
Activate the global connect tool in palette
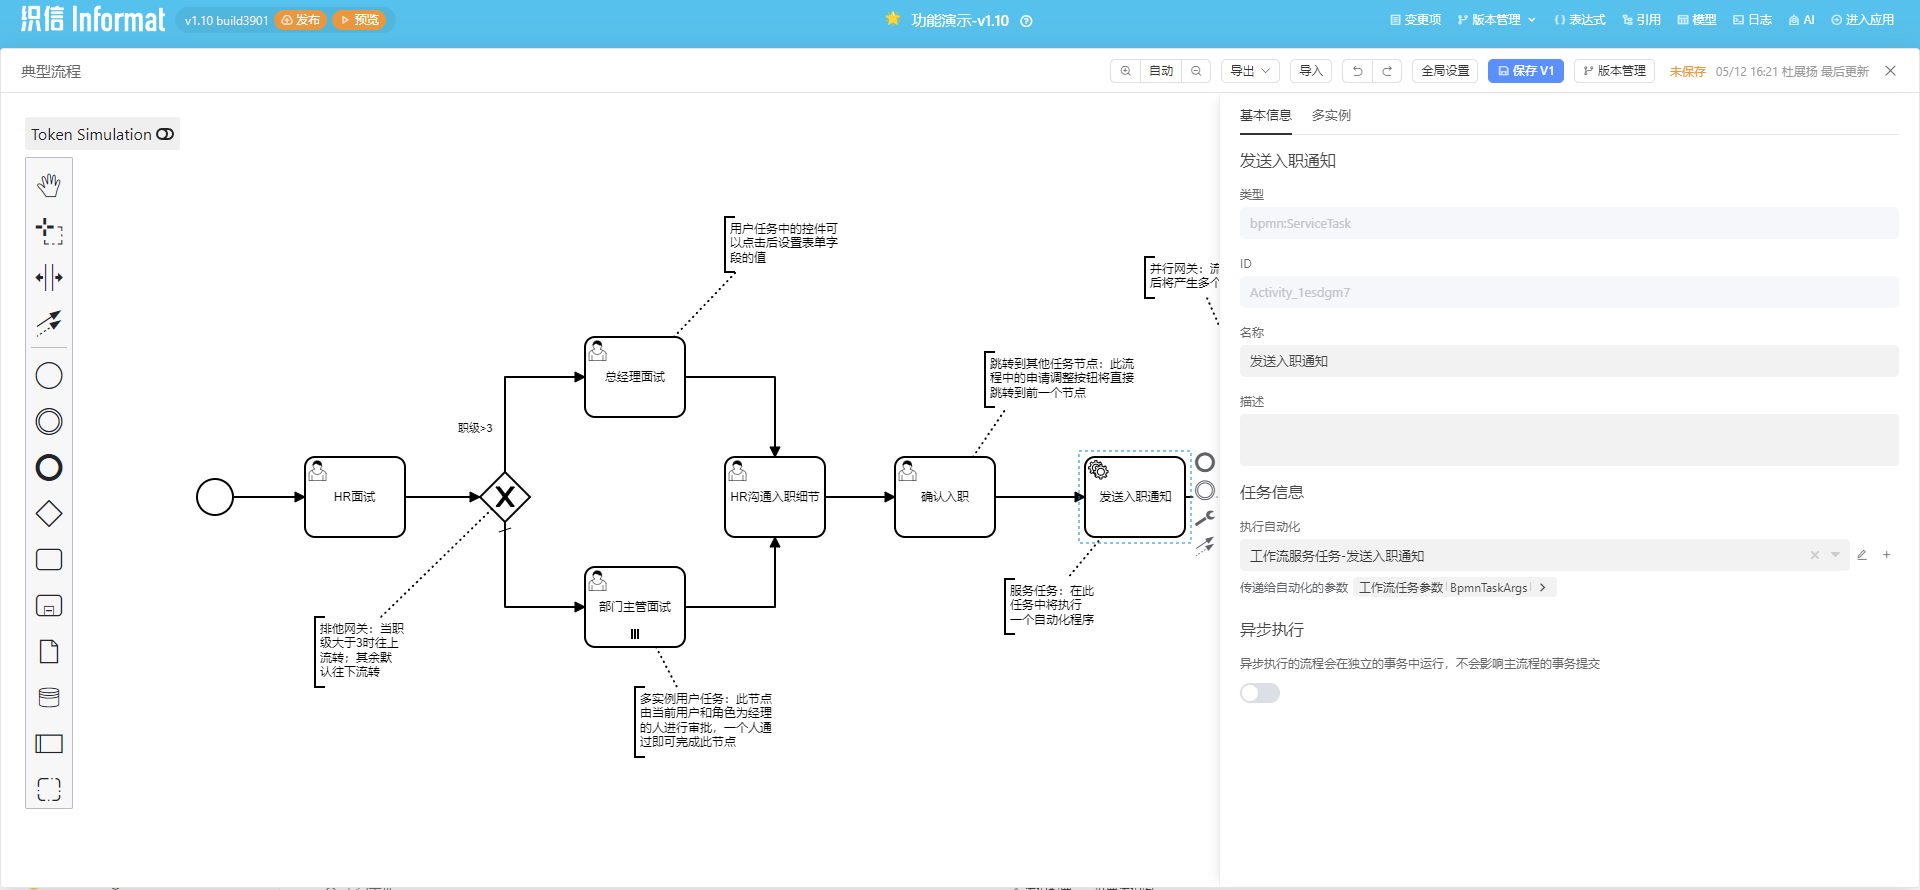[x=49, y=322]
